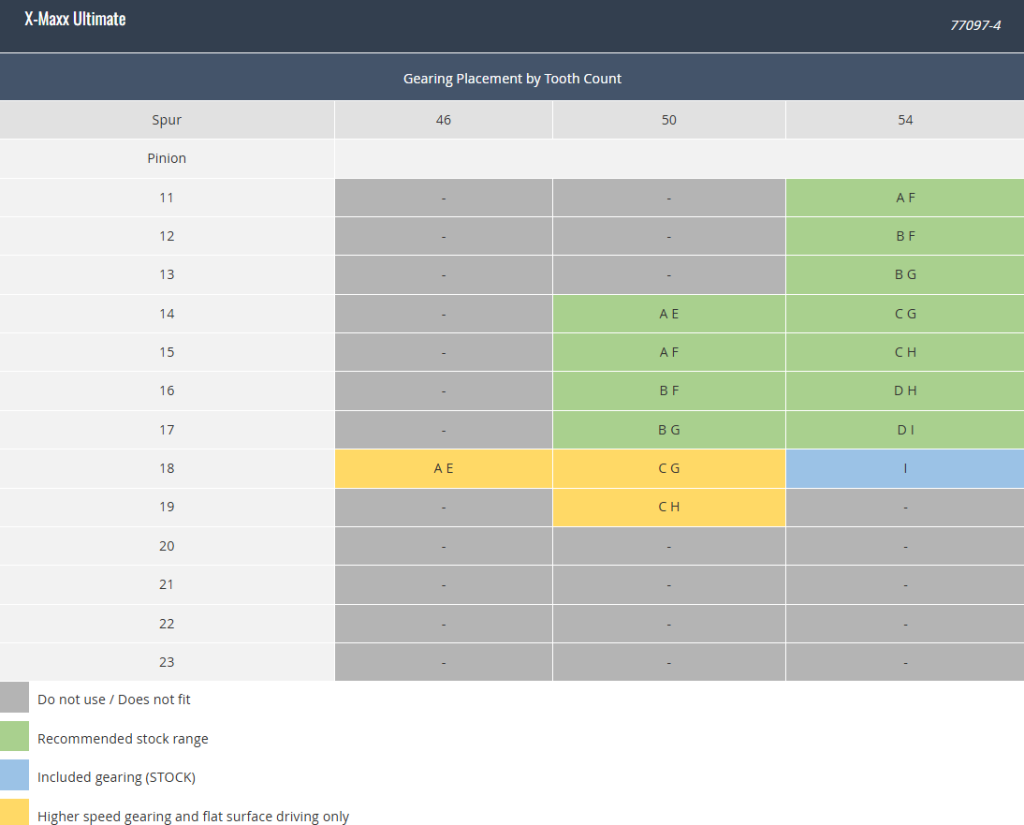Click the yellow 'C G' cell in pinion 18 row
This screenshot has height=825, width=1024.
pos(669,468)
